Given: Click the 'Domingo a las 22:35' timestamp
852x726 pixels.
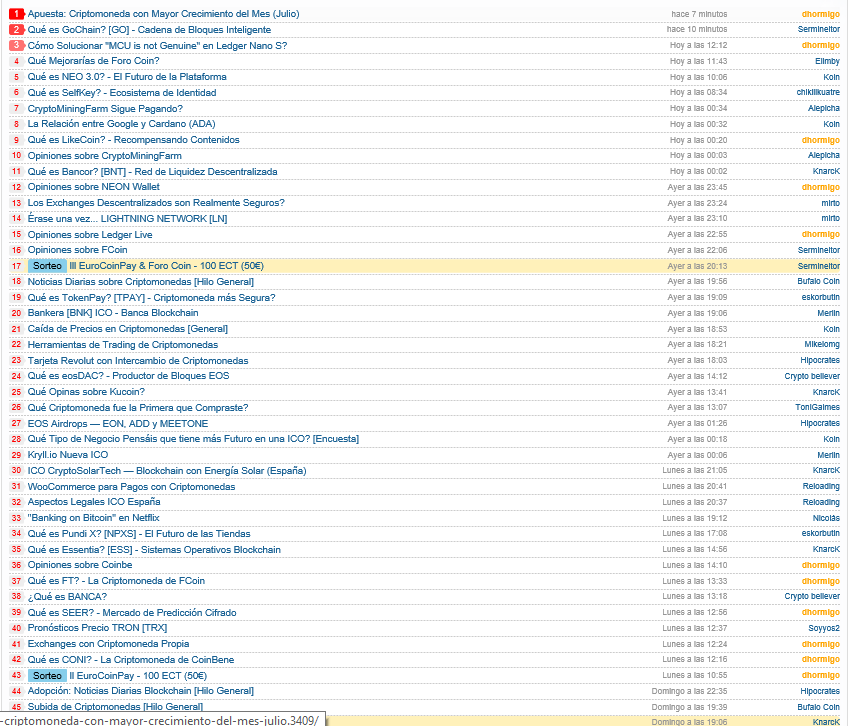Looking at the screenshot, I should tap(690, 691).
